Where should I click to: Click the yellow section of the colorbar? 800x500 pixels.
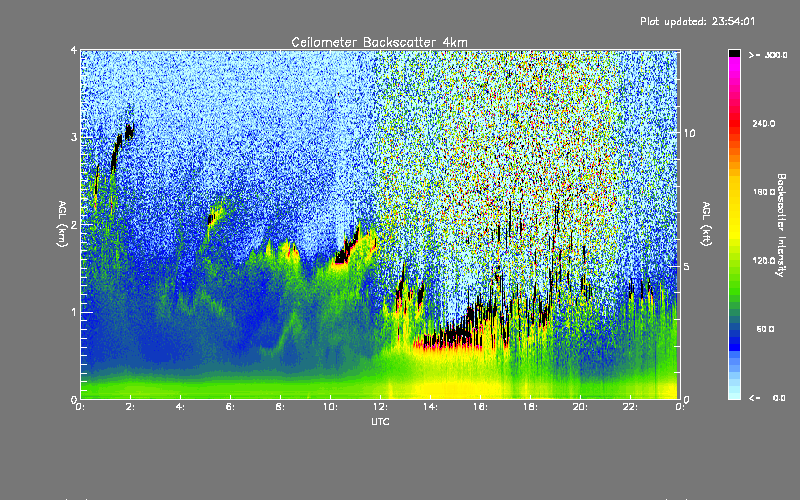coord(734,209)
